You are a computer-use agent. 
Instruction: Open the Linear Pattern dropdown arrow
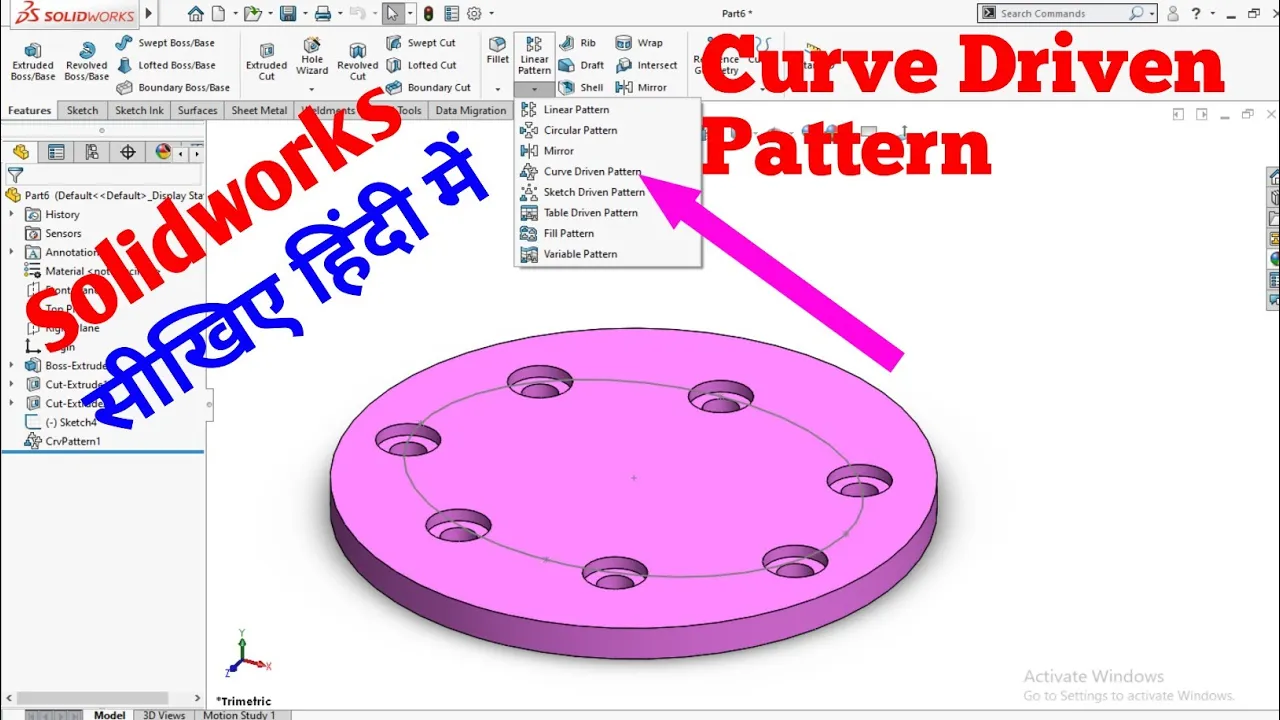[534, 90]
